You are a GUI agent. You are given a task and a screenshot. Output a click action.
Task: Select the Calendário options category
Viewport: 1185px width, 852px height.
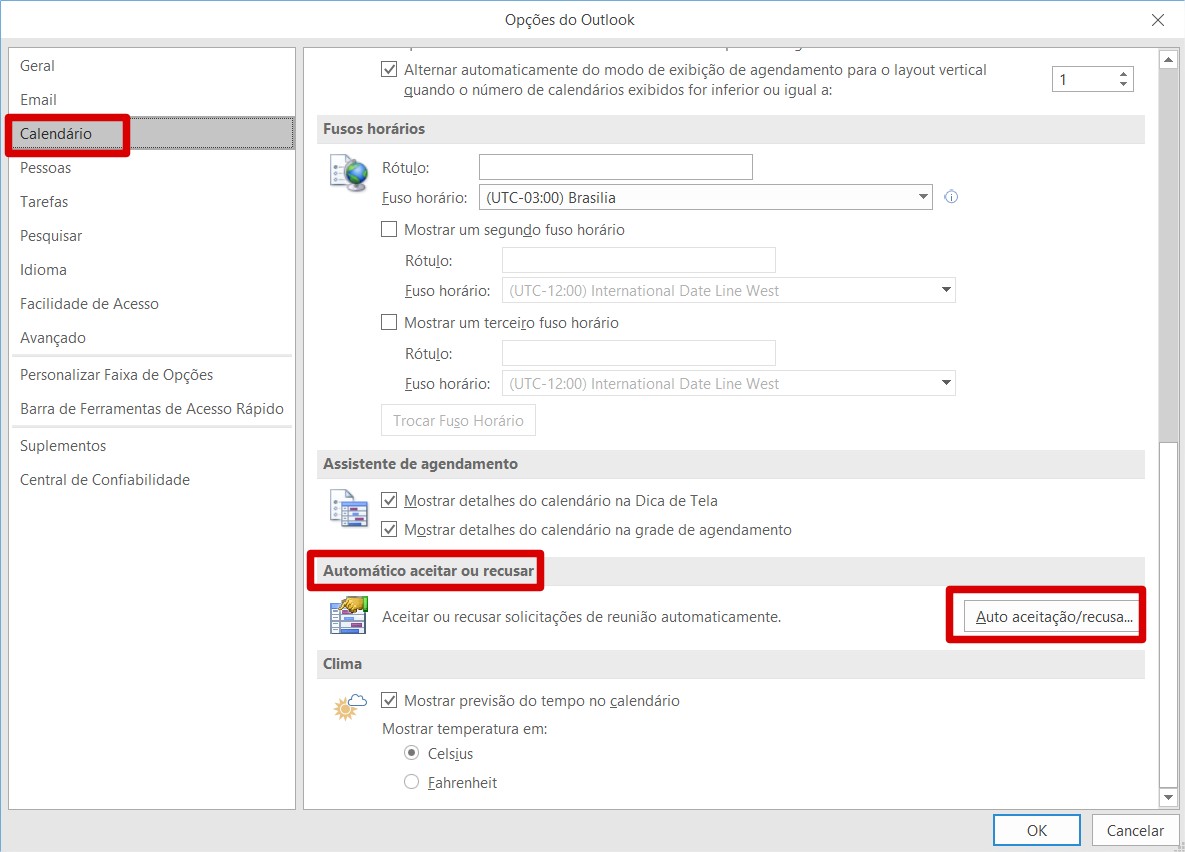tap(151, 134)
